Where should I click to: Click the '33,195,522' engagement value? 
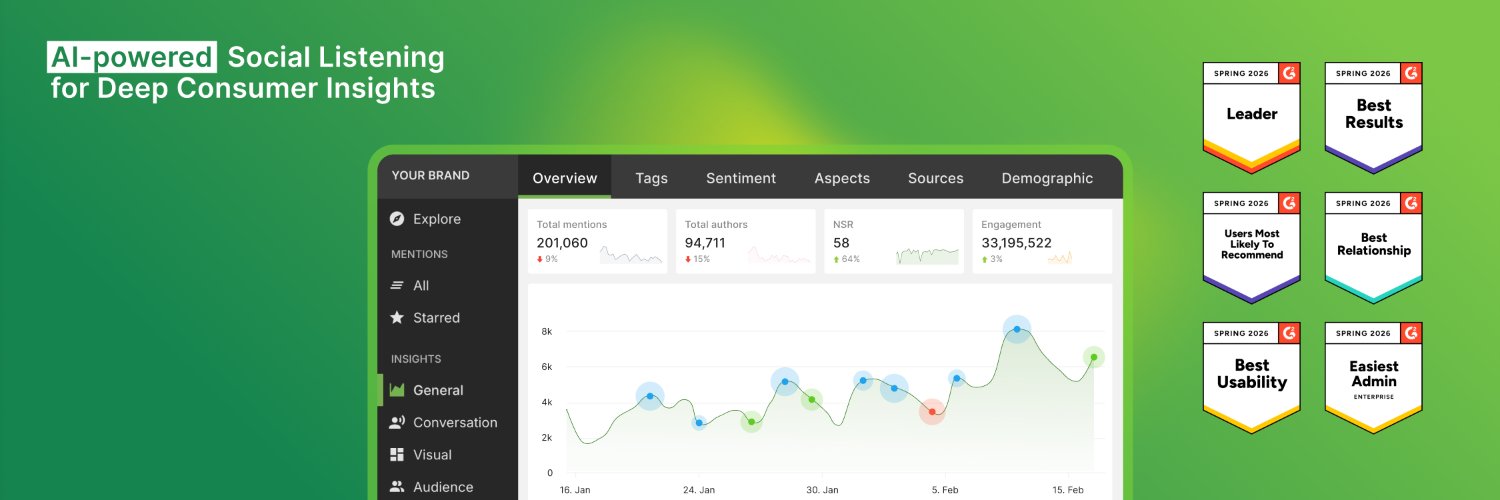(1017, 243)
